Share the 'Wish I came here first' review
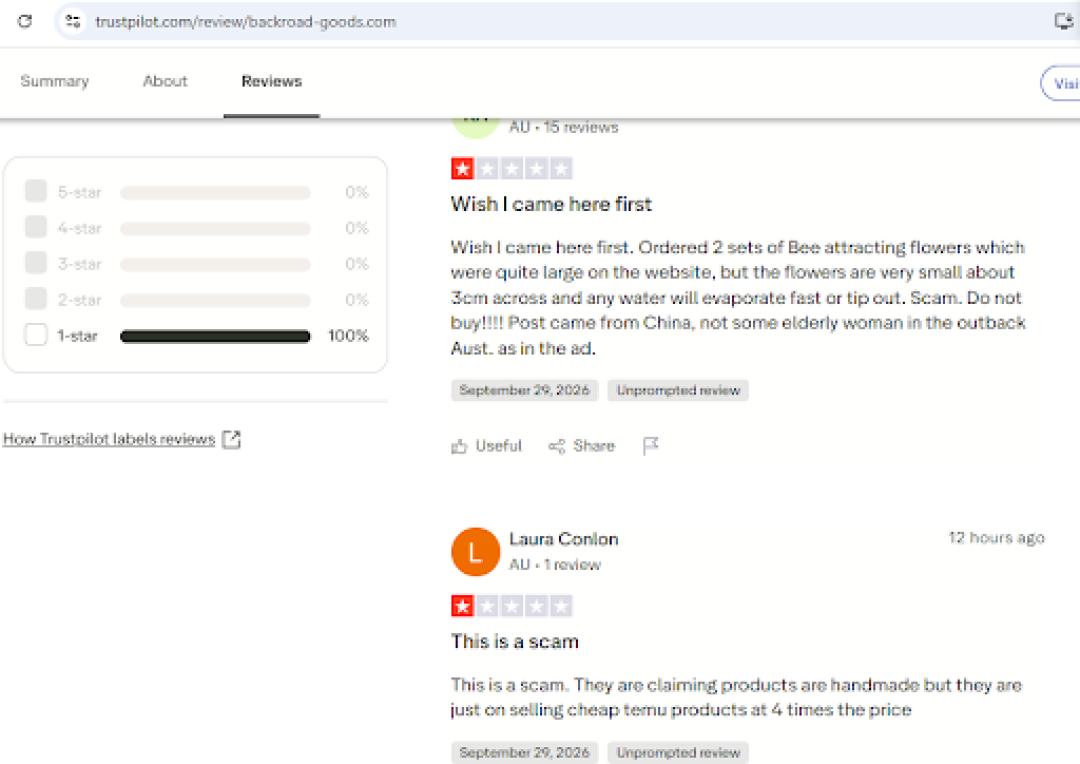The image size is (1080, 764). [581, 446]
